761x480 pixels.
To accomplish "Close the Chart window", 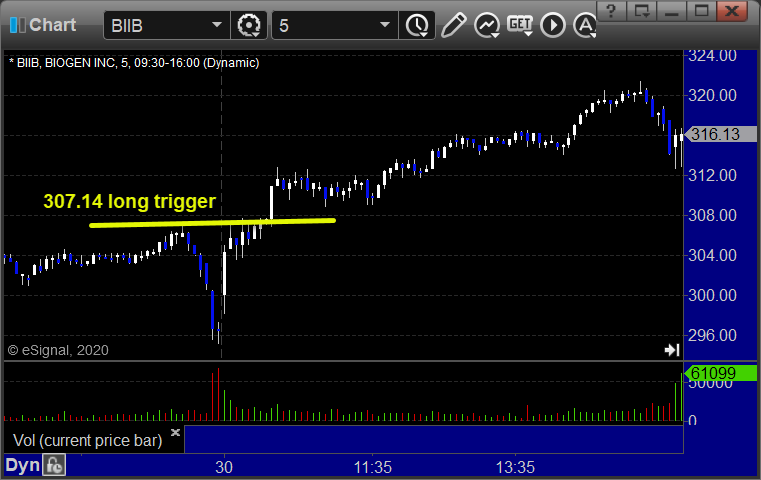I will click(x=731, y=11).
